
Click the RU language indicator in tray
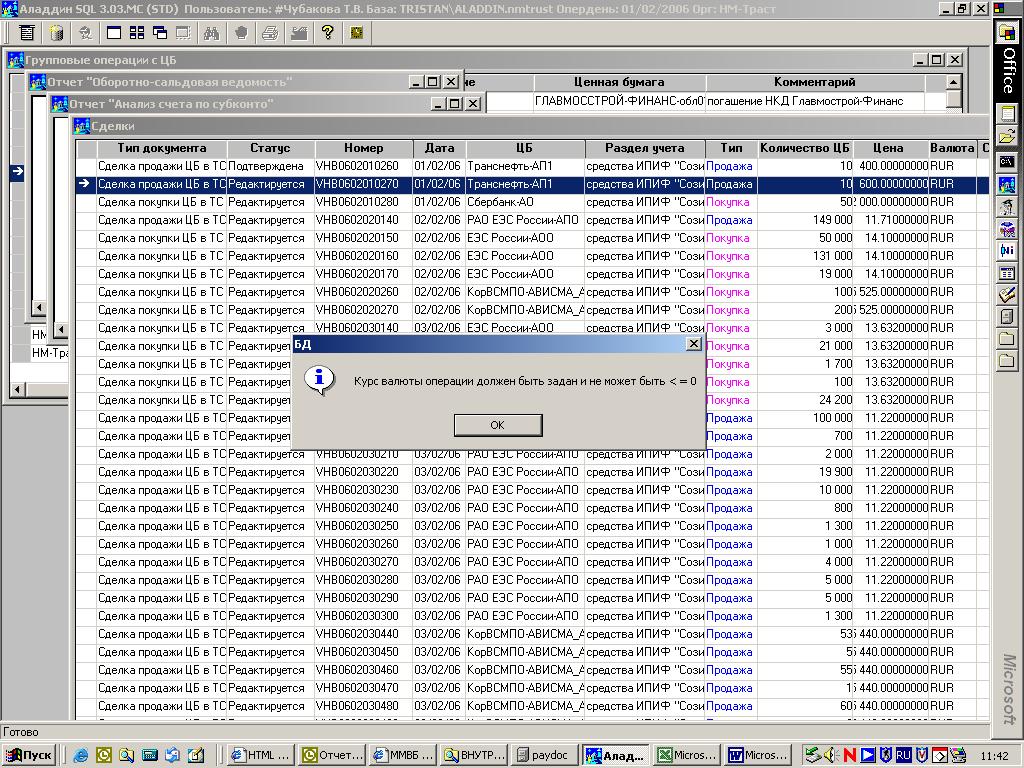coord(903,755)
